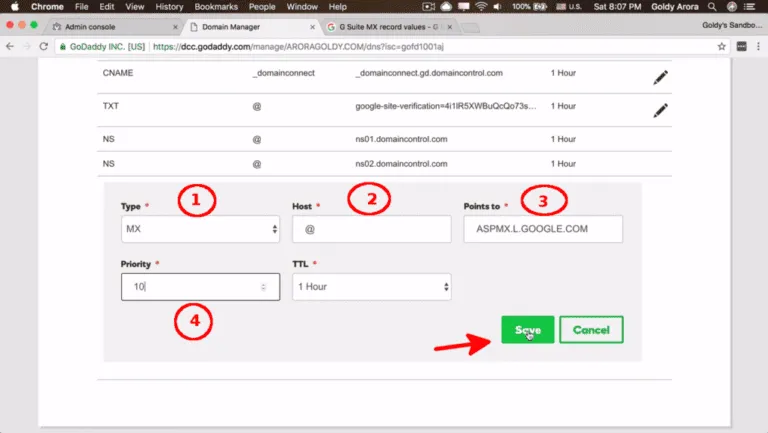The width and height of the screenshot is (768, 433).
Task: Bookmark page with the star icon
Action: [x=721, y=47]
